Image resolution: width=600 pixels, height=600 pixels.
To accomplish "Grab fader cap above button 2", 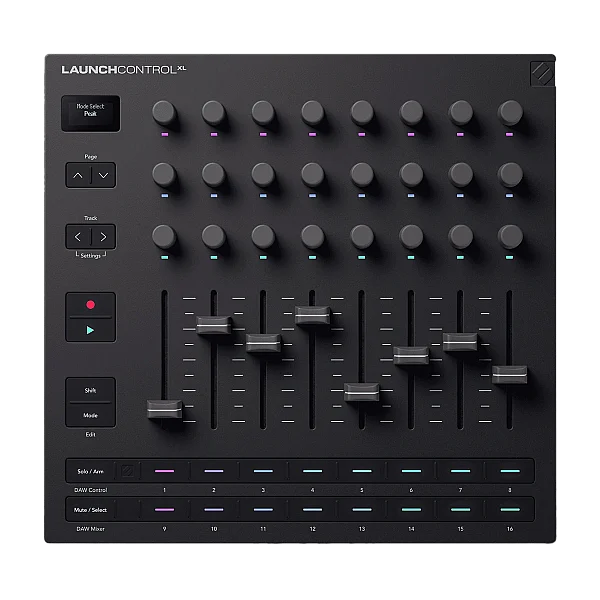I will pyautogui.click(x=214, y=325).
